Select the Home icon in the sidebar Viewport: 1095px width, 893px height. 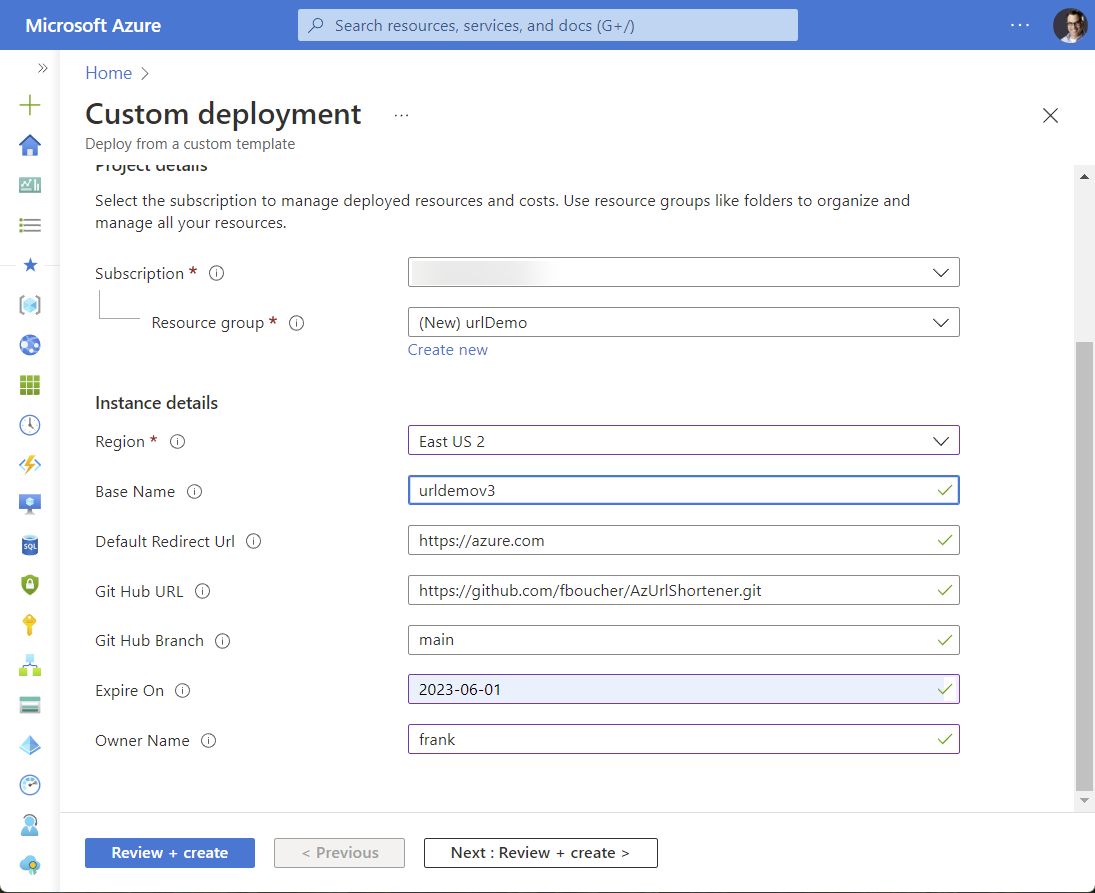point(29,144)
